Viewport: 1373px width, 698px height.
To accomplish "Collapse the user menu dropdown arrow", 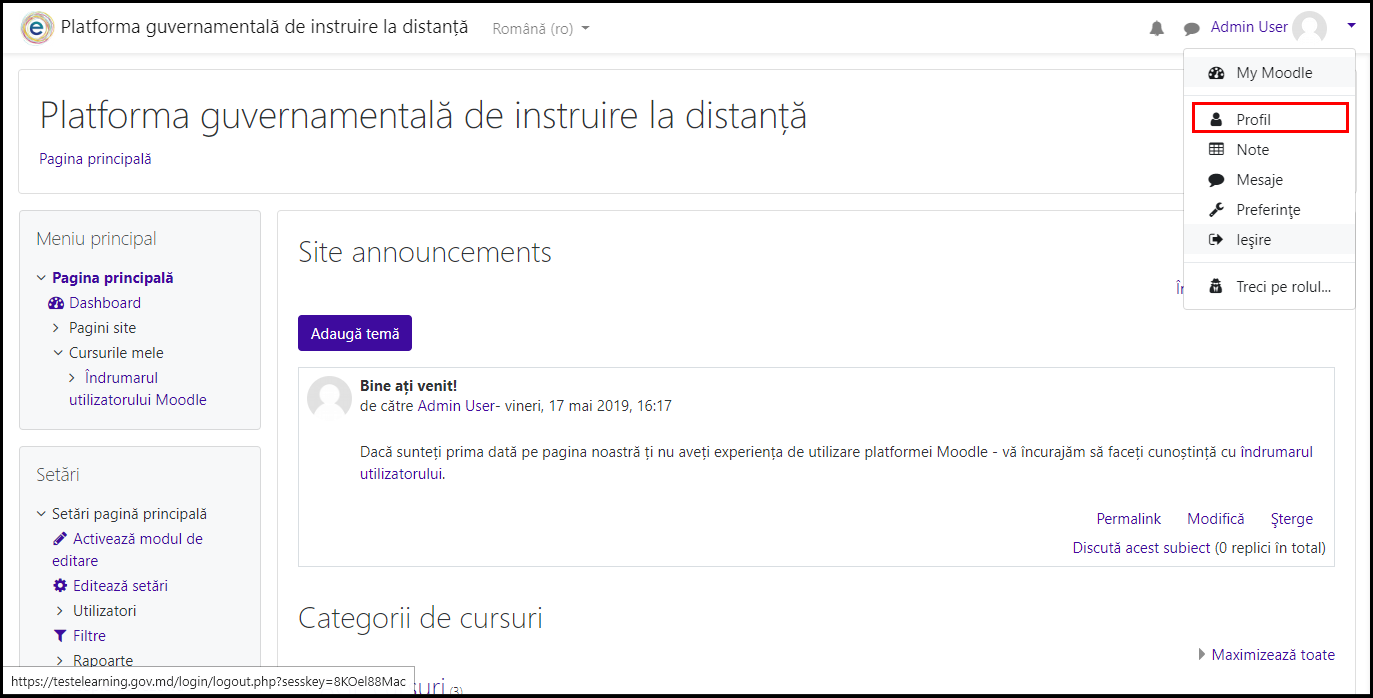I will pyautogui.click(x=1351, y=27).
